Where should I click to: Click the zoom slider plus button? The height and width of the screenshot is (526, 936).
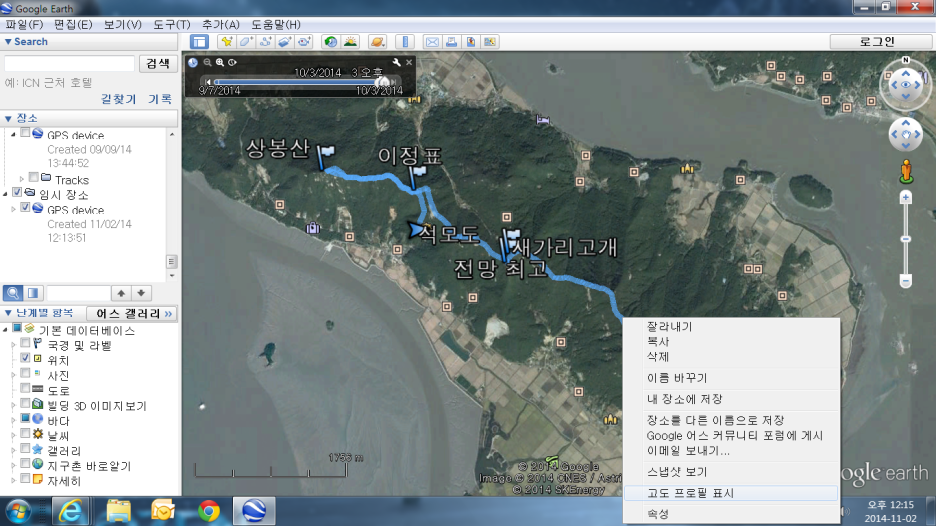point(906,198)
